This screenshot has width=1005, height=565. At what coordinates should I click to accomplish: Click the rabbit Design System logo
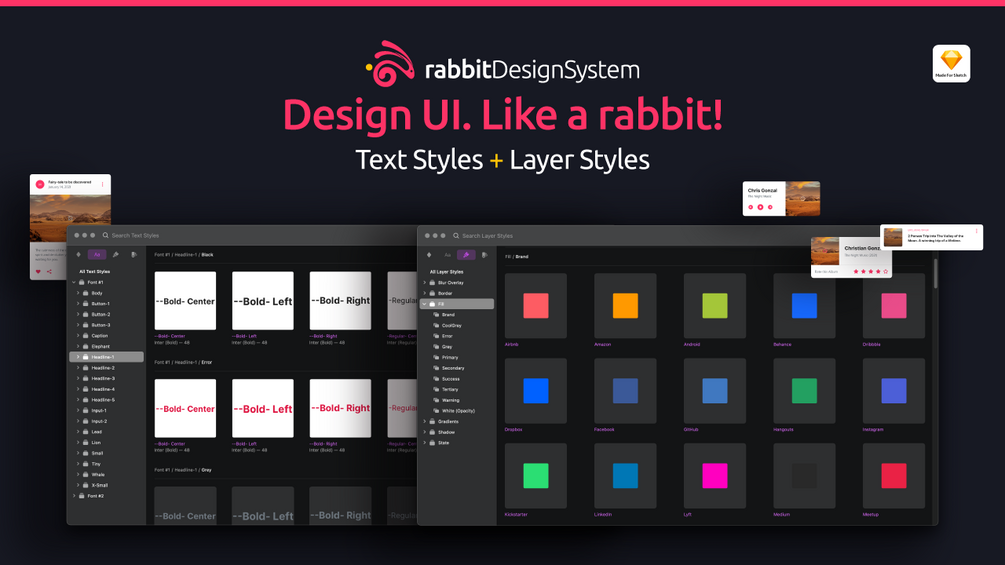(x=502, y=64)
